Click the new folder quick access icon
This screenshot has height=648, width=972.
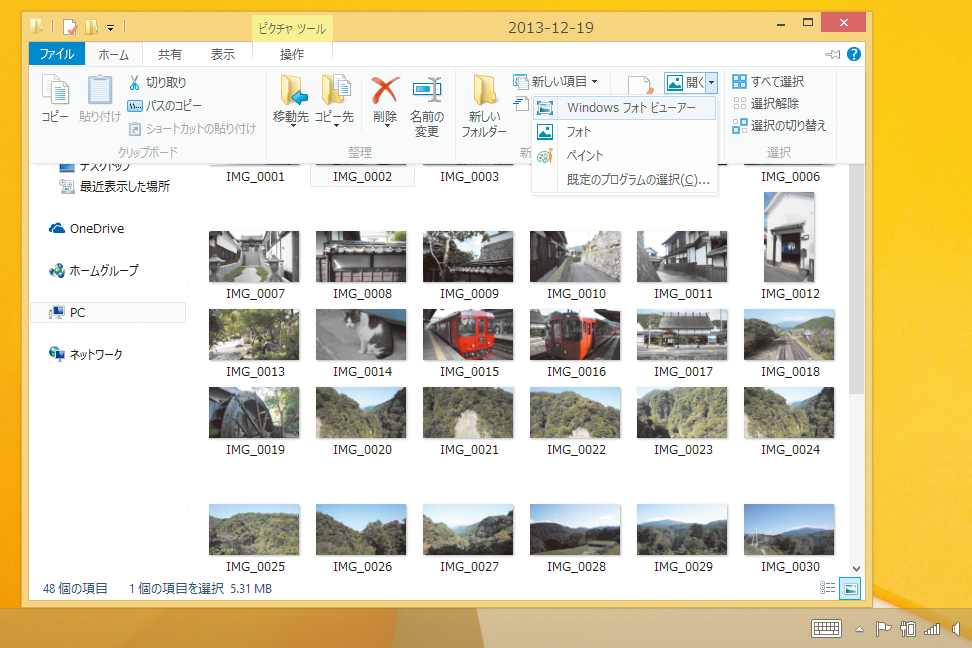(92, 27)
